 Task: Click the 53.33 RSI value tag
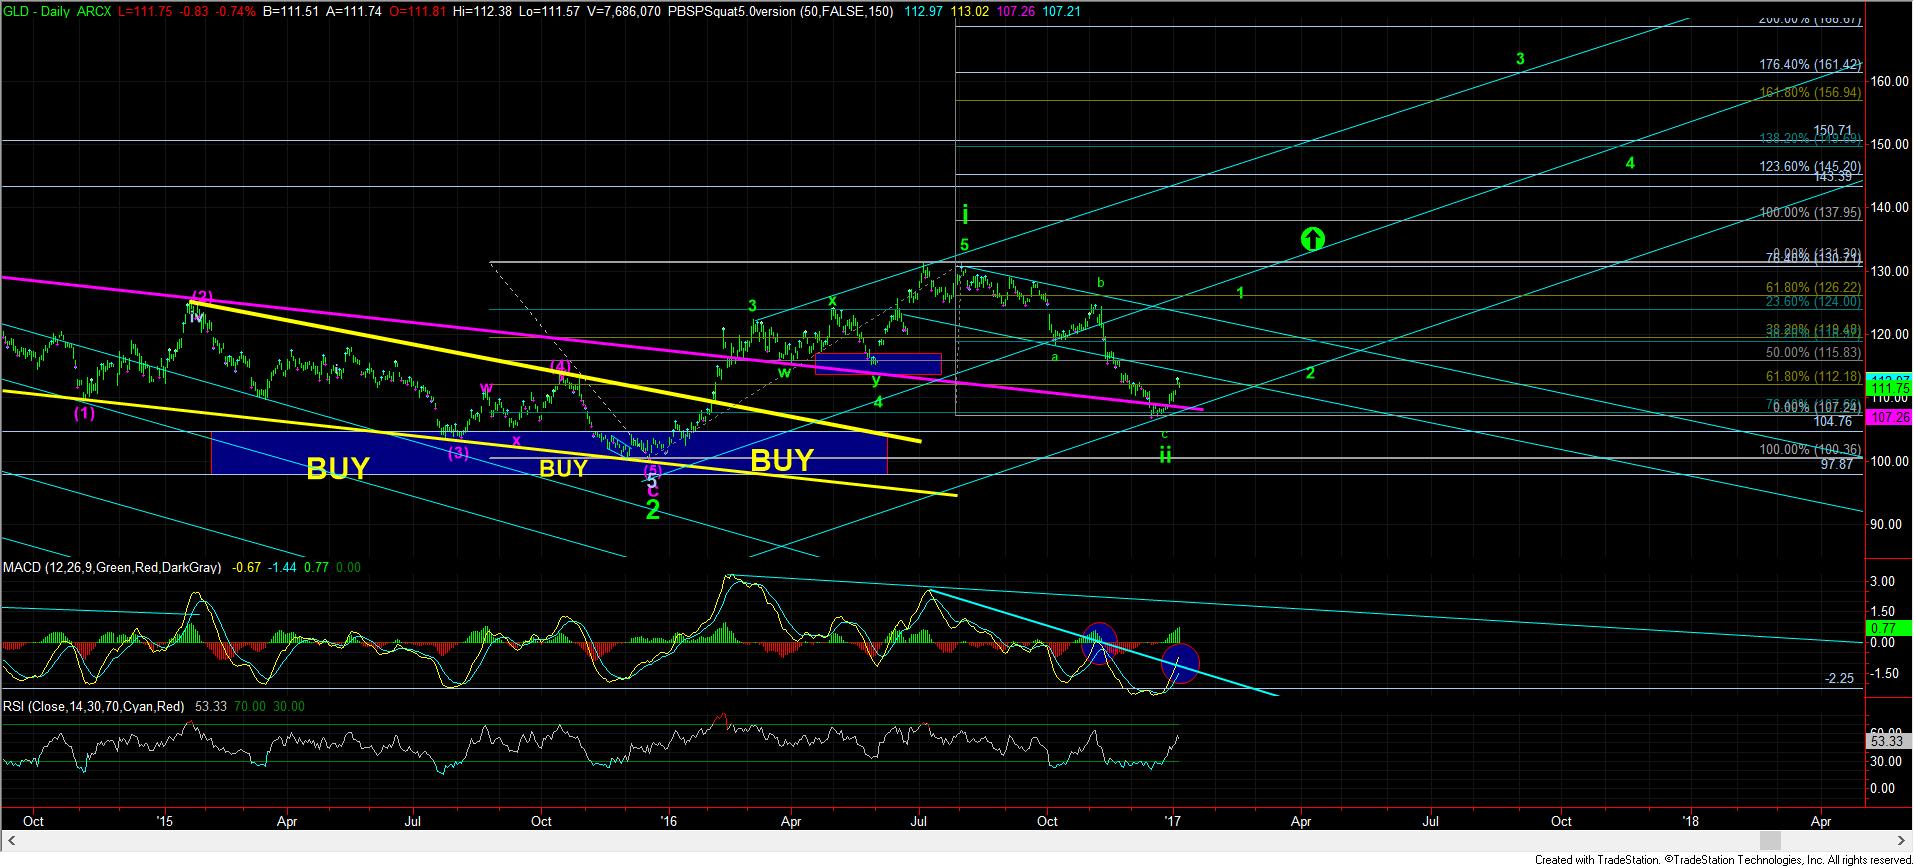click(x=1889, y=741)
